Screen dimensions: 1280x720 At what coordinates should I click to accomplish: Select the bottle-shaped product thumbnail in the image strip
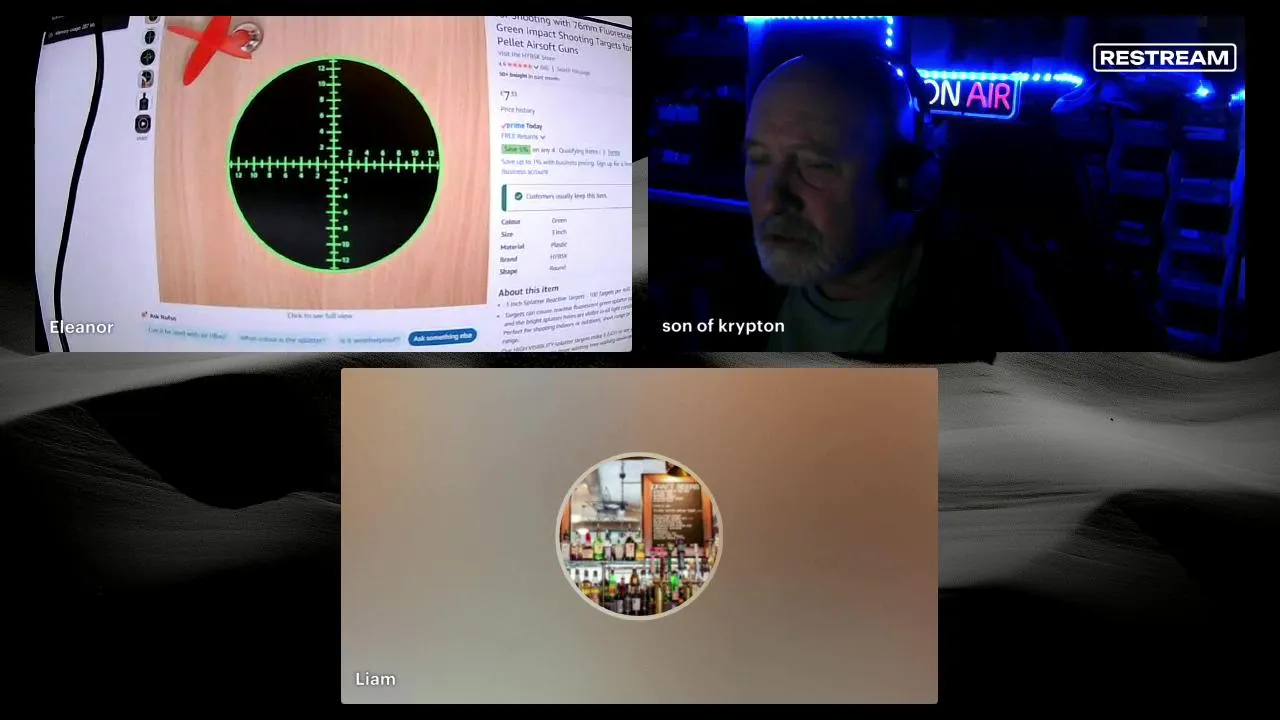point(143,102)
